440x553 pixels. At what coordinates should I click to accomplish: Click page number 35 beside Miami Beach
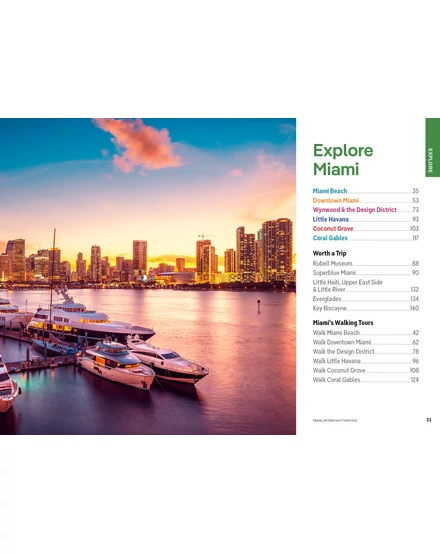click(x=416, y=191)
